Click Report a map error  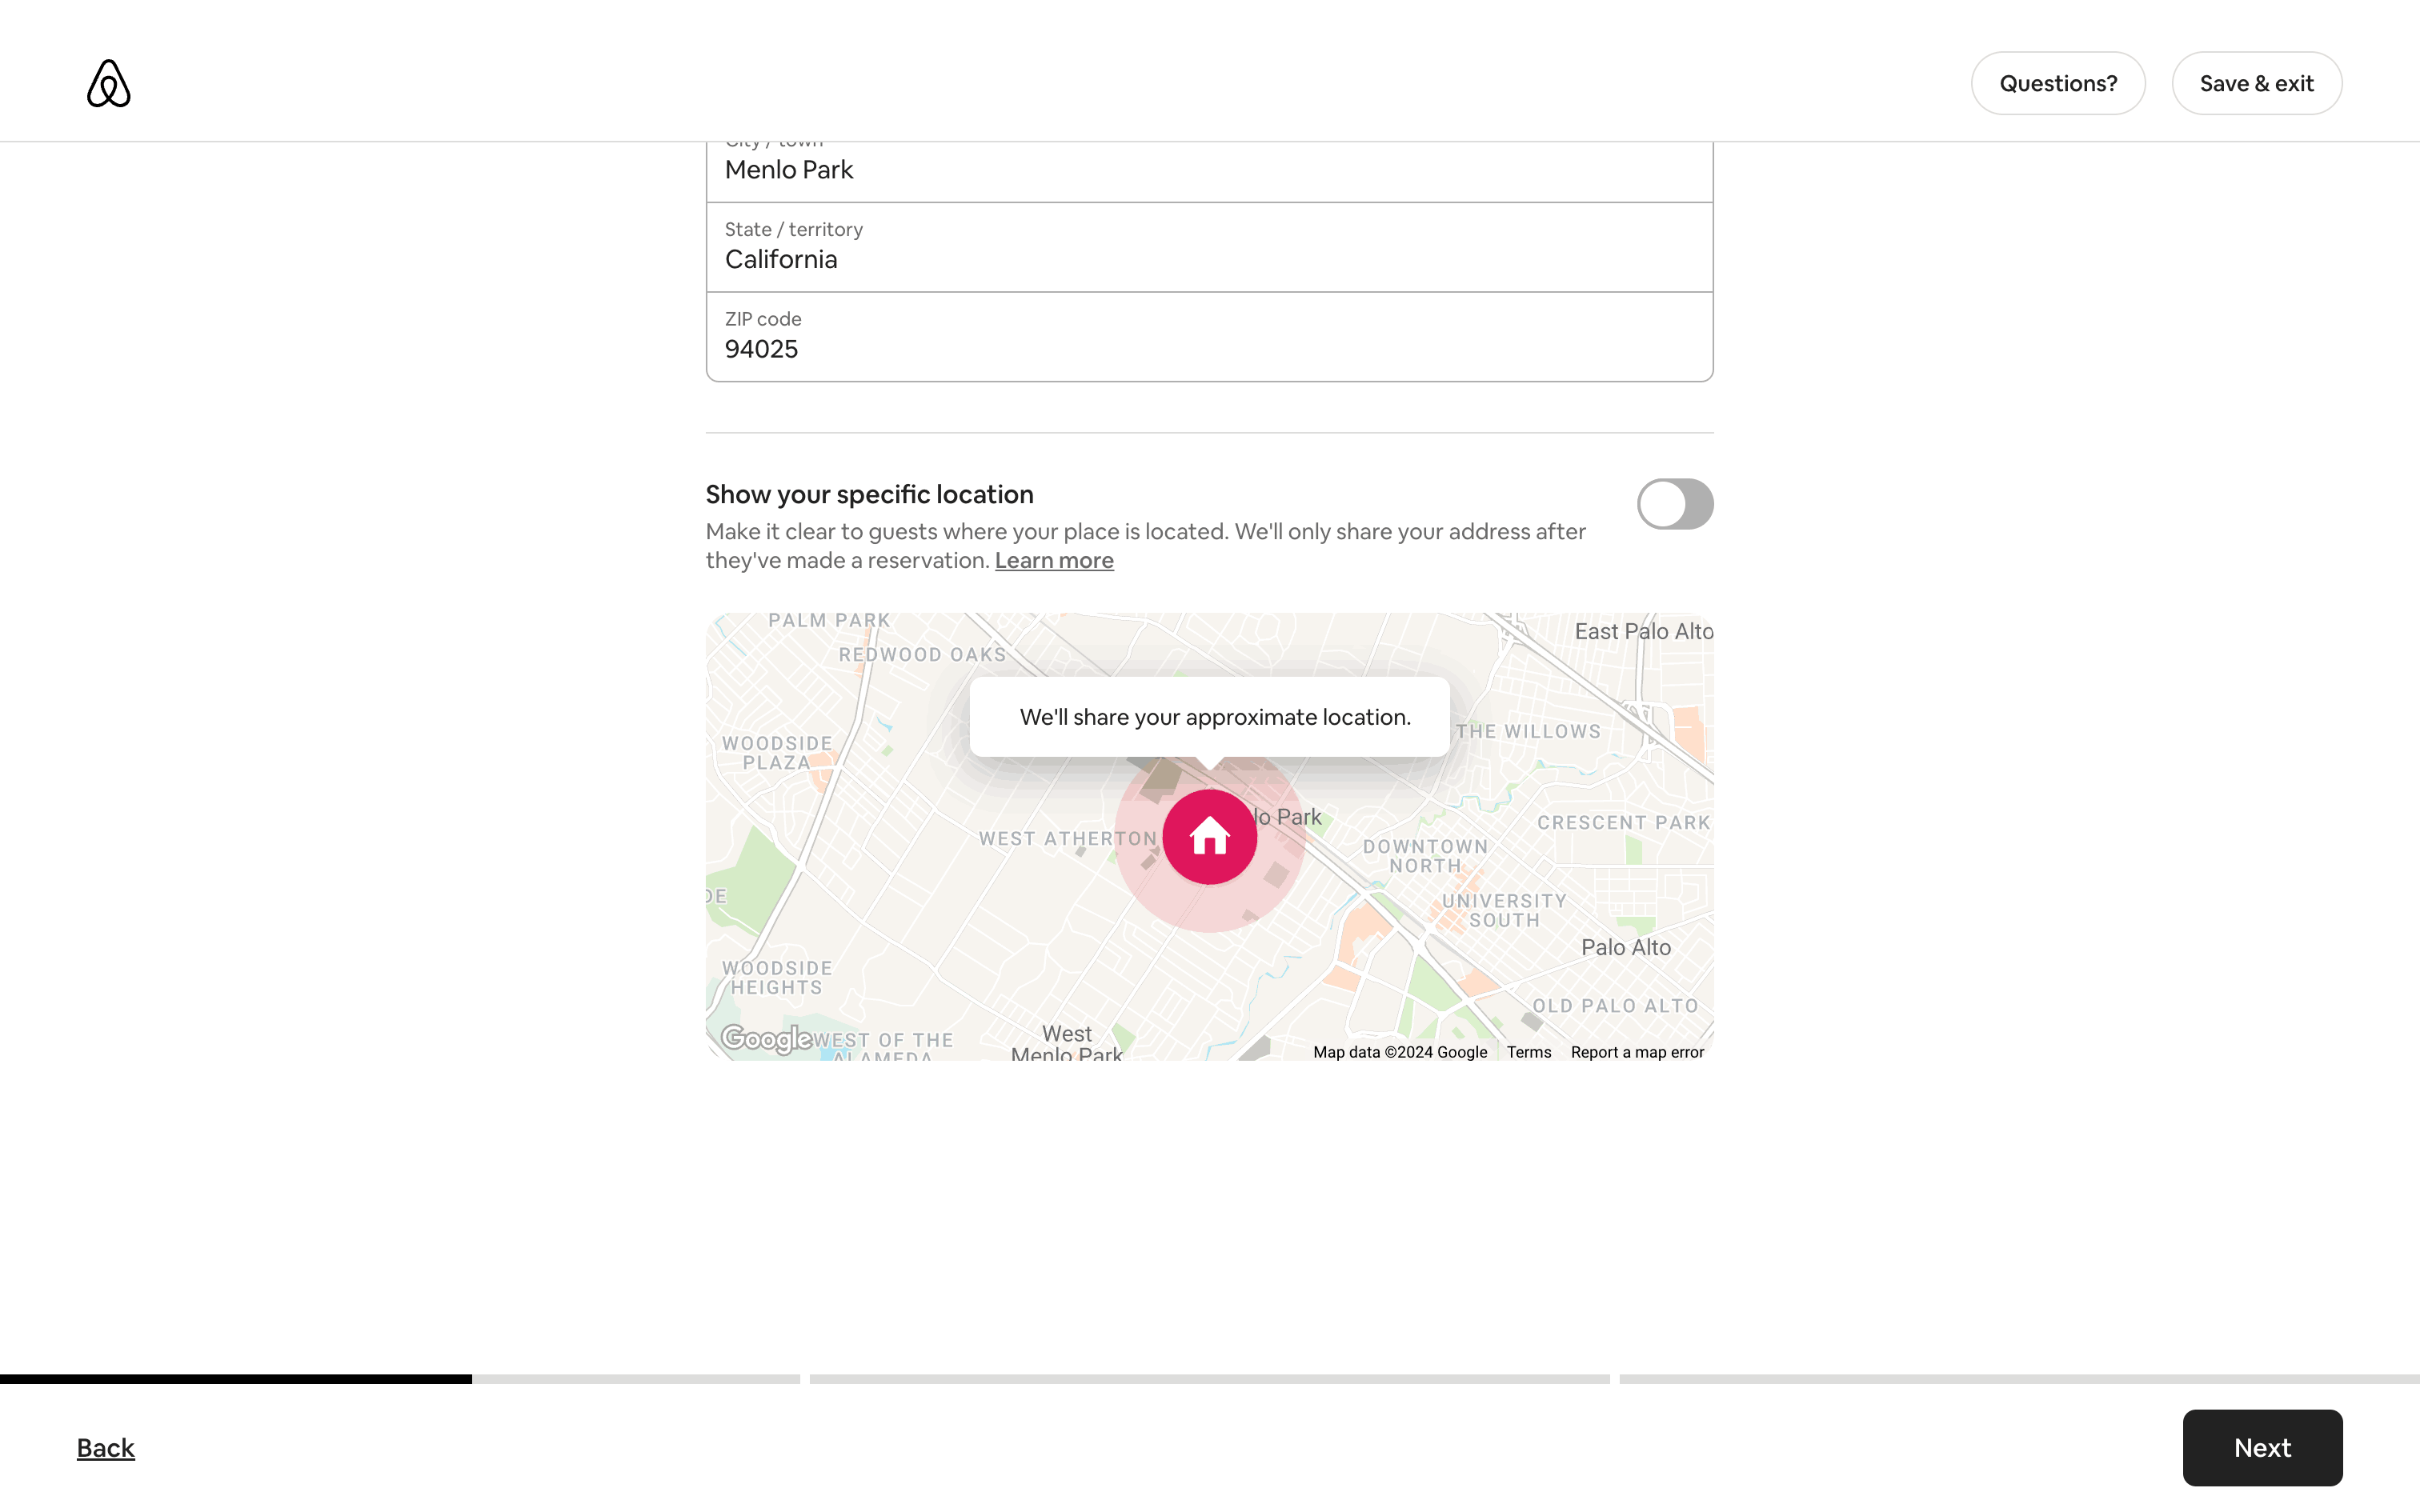point(1636,1052)
